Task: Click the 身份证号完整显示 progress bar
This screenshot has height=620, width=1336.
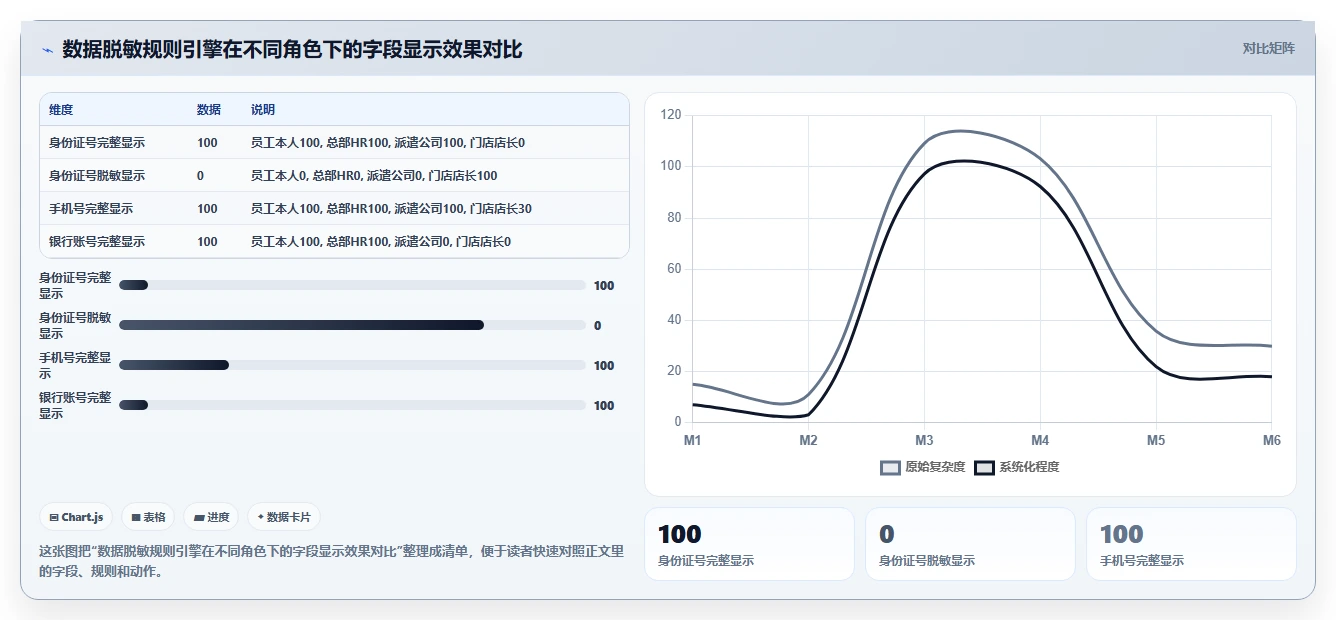Action: [352, 286]
